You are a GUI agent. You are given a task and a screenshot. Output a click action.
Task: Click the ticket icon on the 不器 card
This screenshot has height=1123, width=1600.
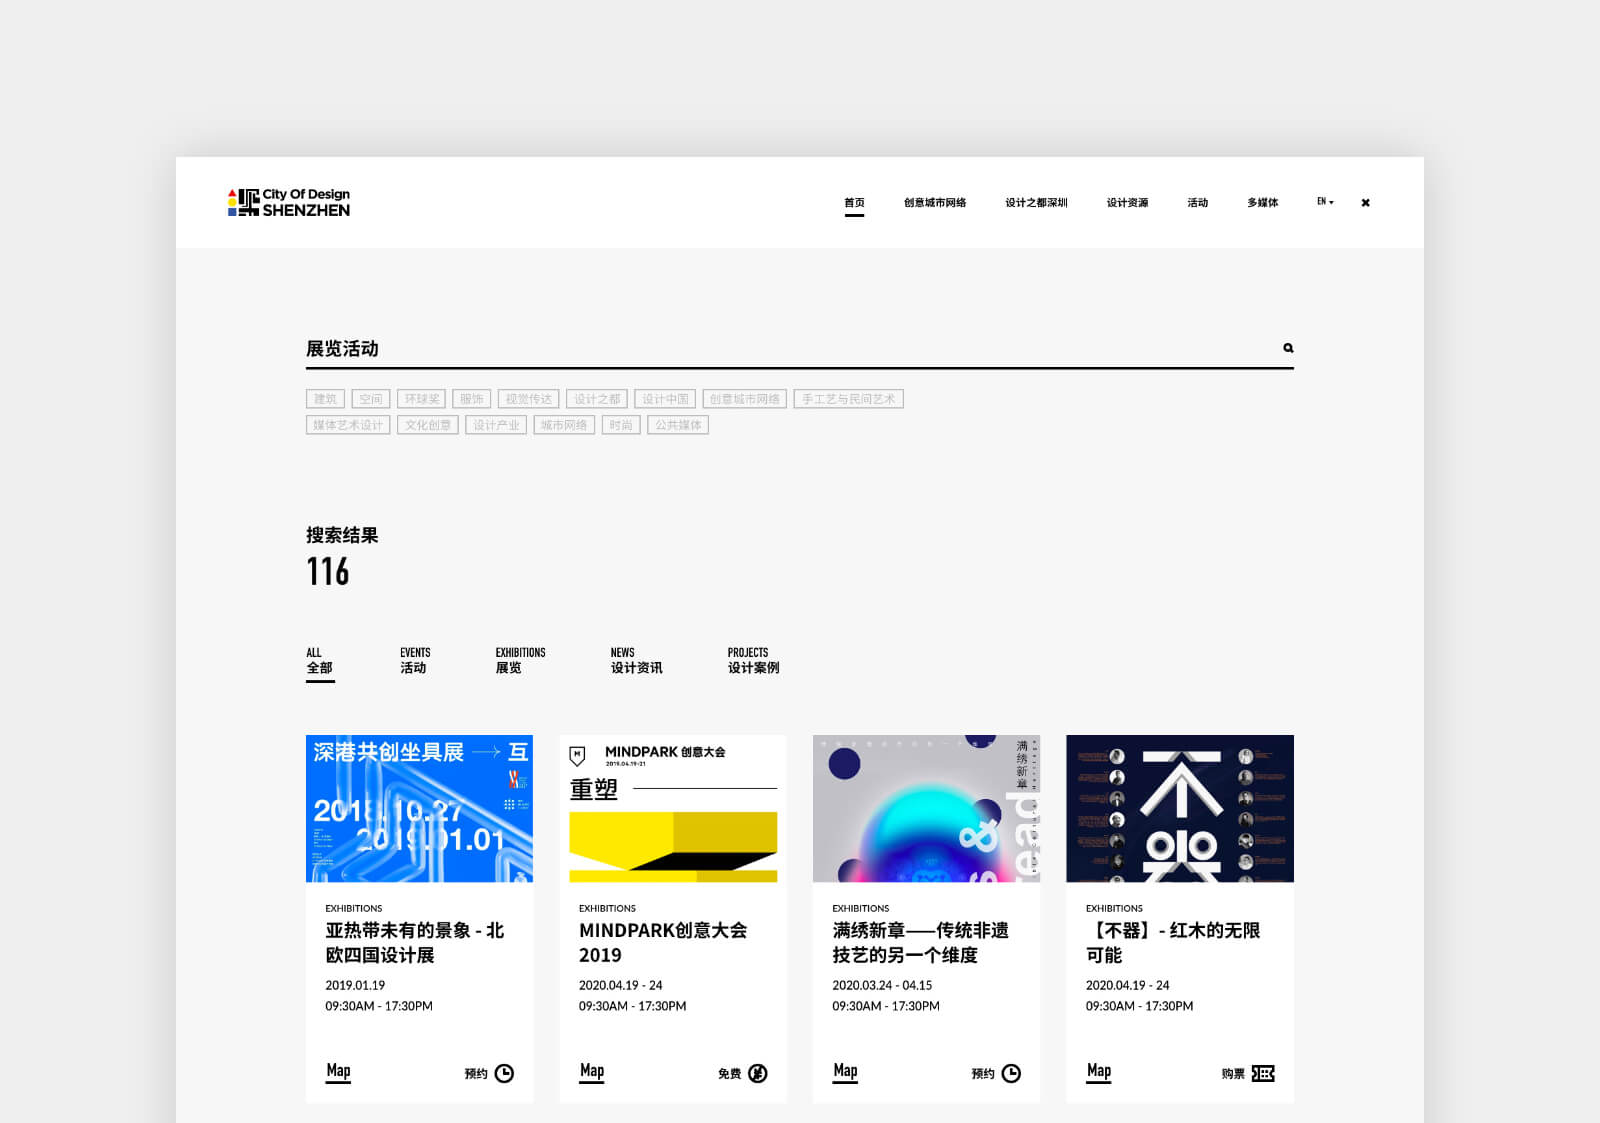click(x=1263, y=1073)
